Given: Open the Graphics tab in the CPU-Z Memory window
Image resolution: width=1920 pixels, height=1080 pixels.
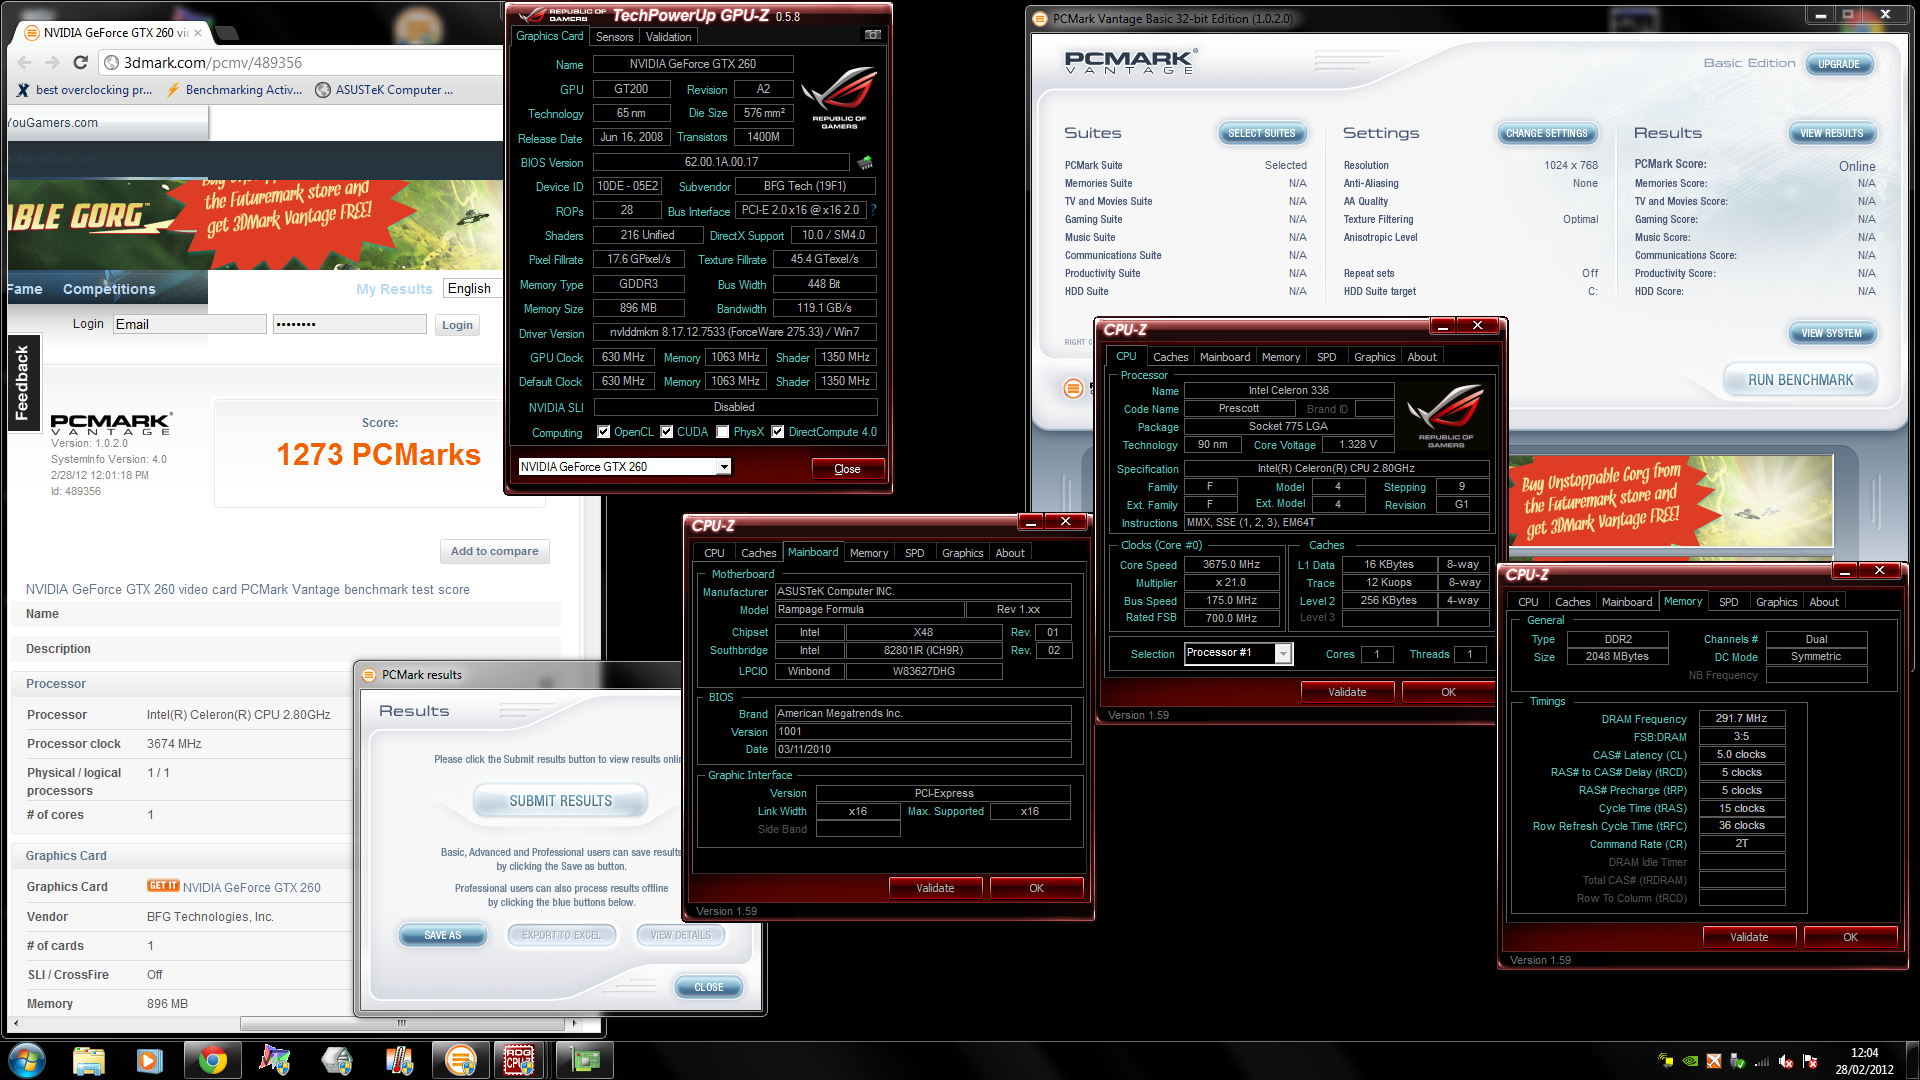Looking at the screenshot, I should pyautogui.click(x=1776, y=602).
